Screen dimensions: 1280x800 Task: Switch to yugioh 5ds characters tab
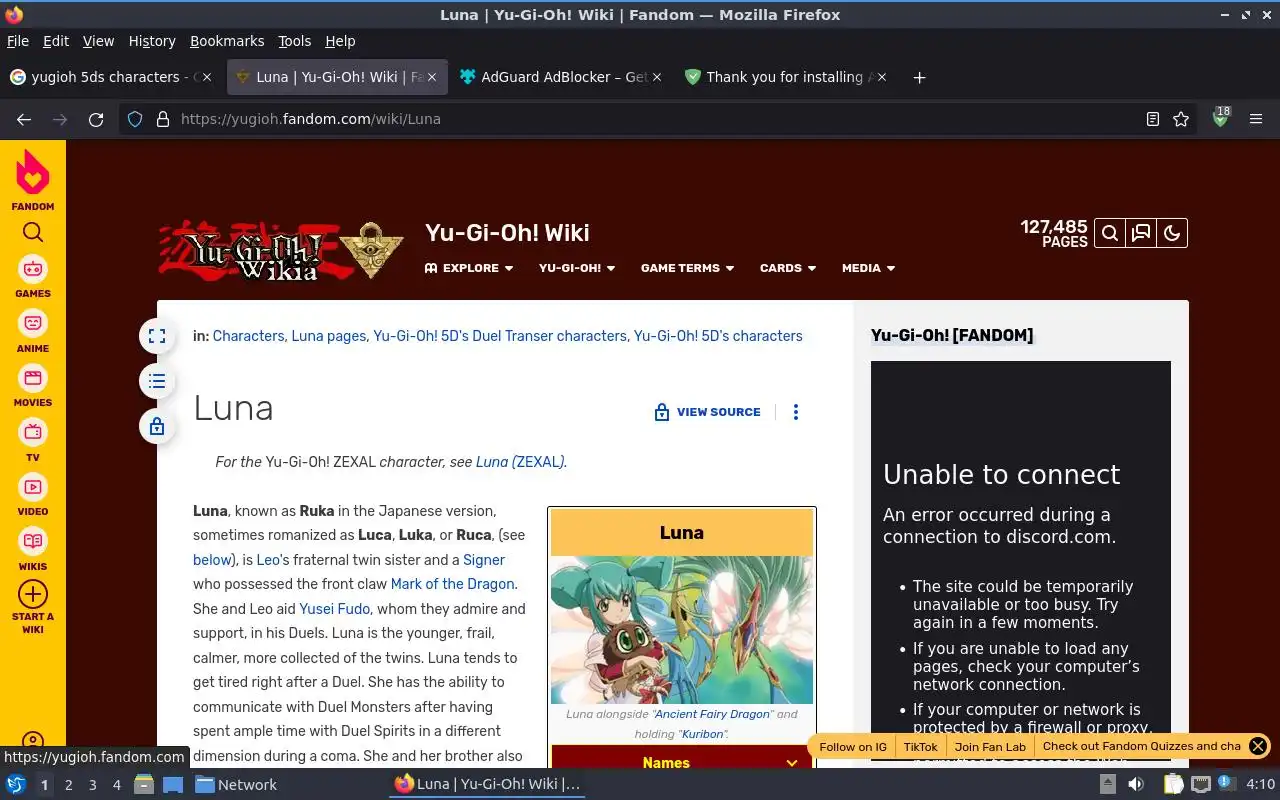point(113,77)
